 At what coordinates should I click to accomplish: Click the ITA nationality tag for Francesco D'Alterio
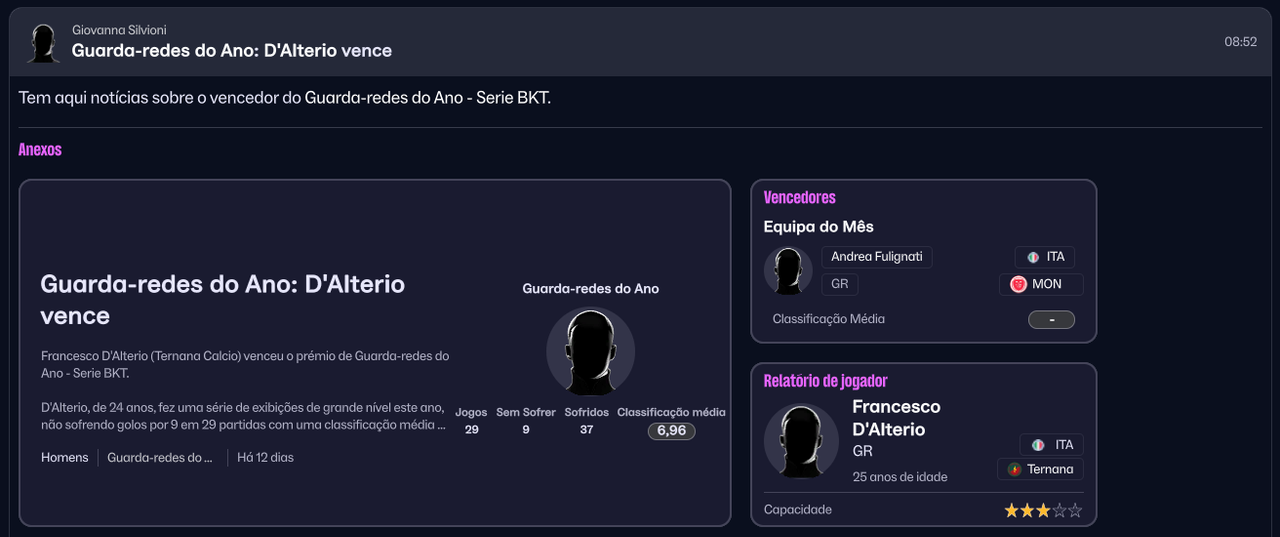1052,444
